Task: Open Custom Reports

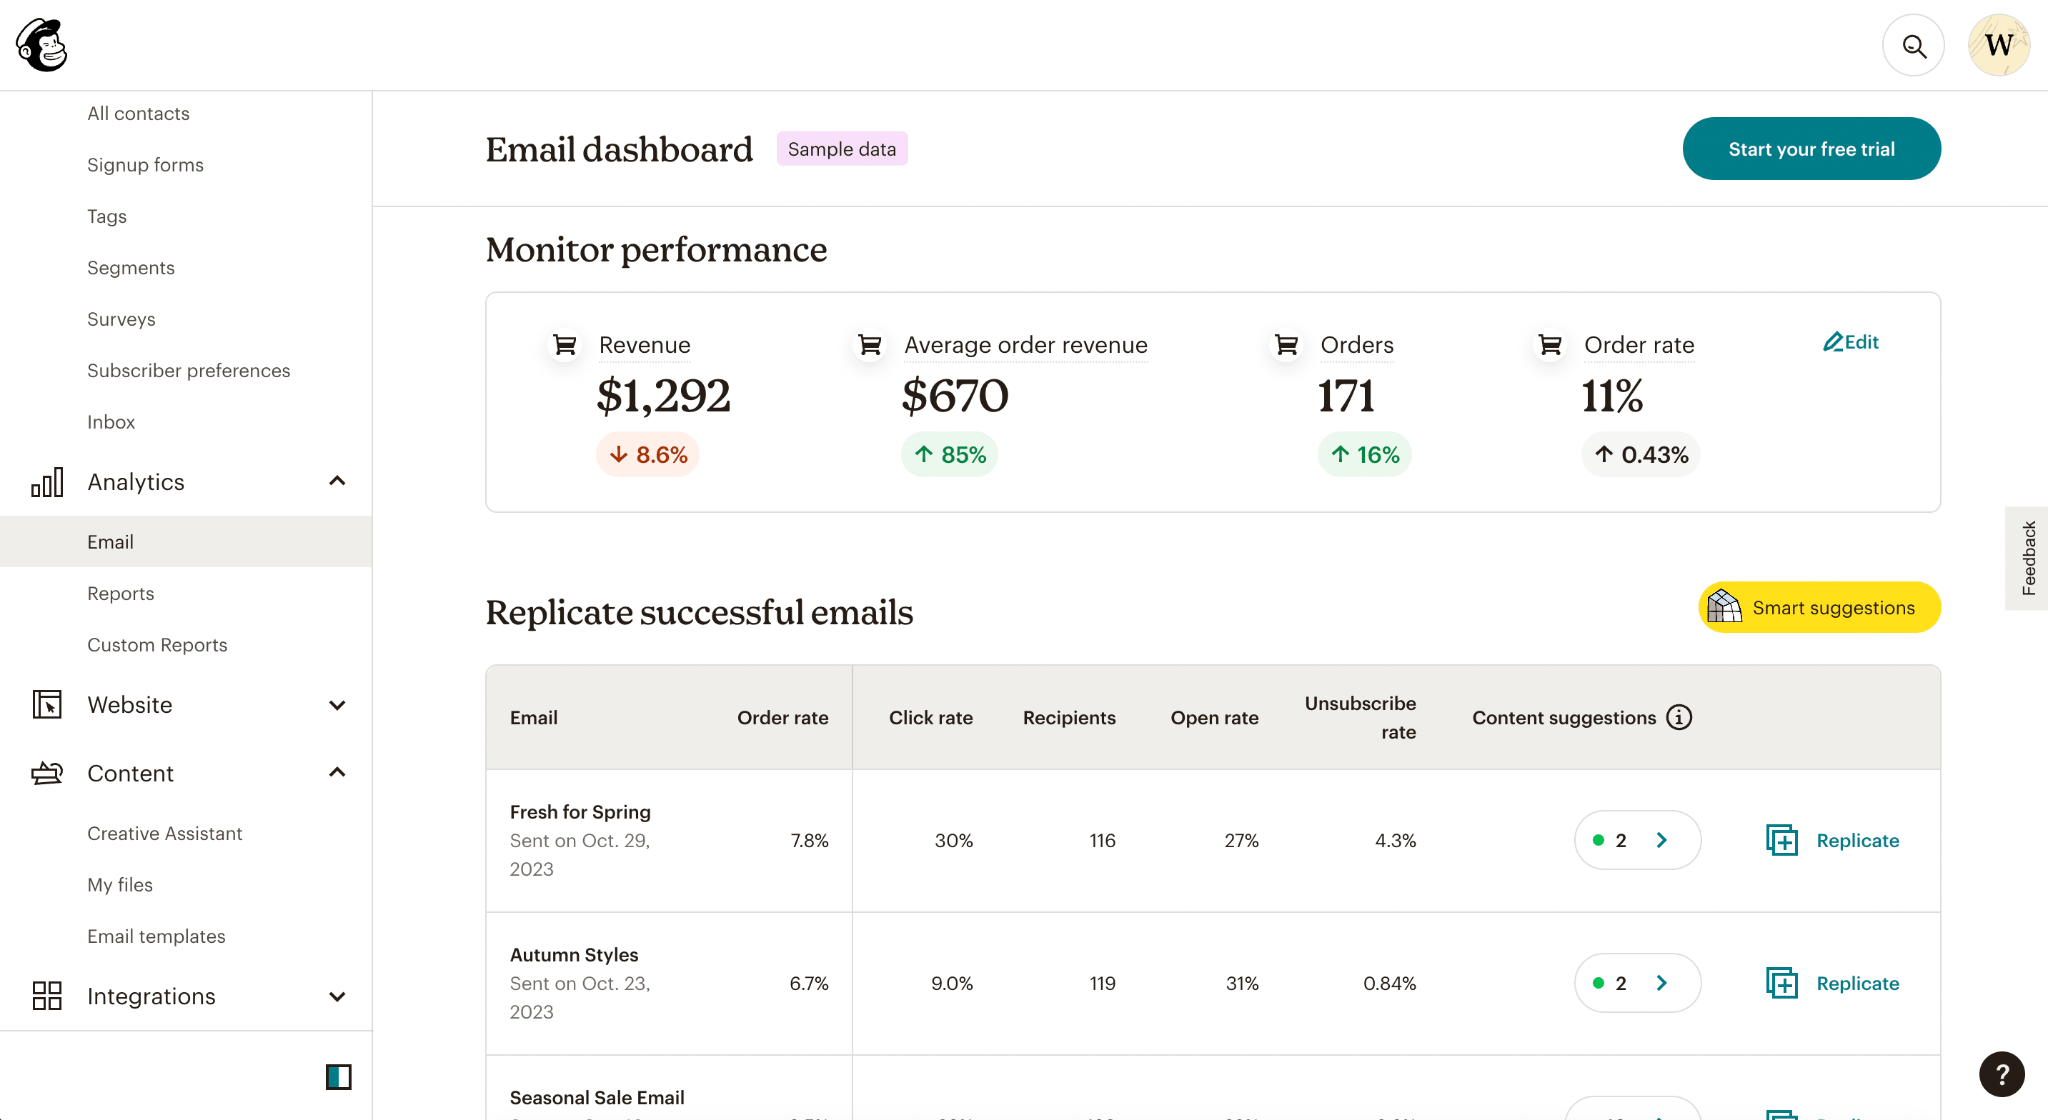Action: [157, 645]
